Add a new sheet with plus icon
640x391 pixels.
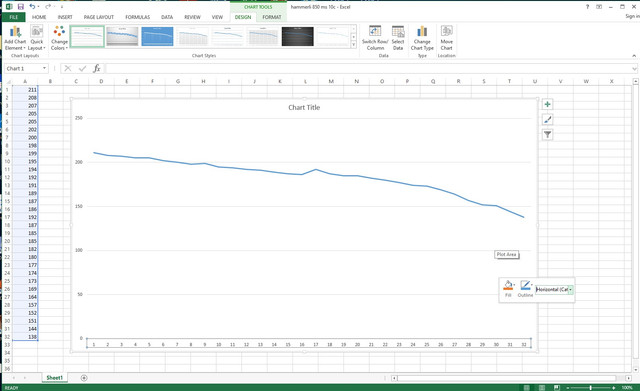pyautogui.click(x=84, y=378)
